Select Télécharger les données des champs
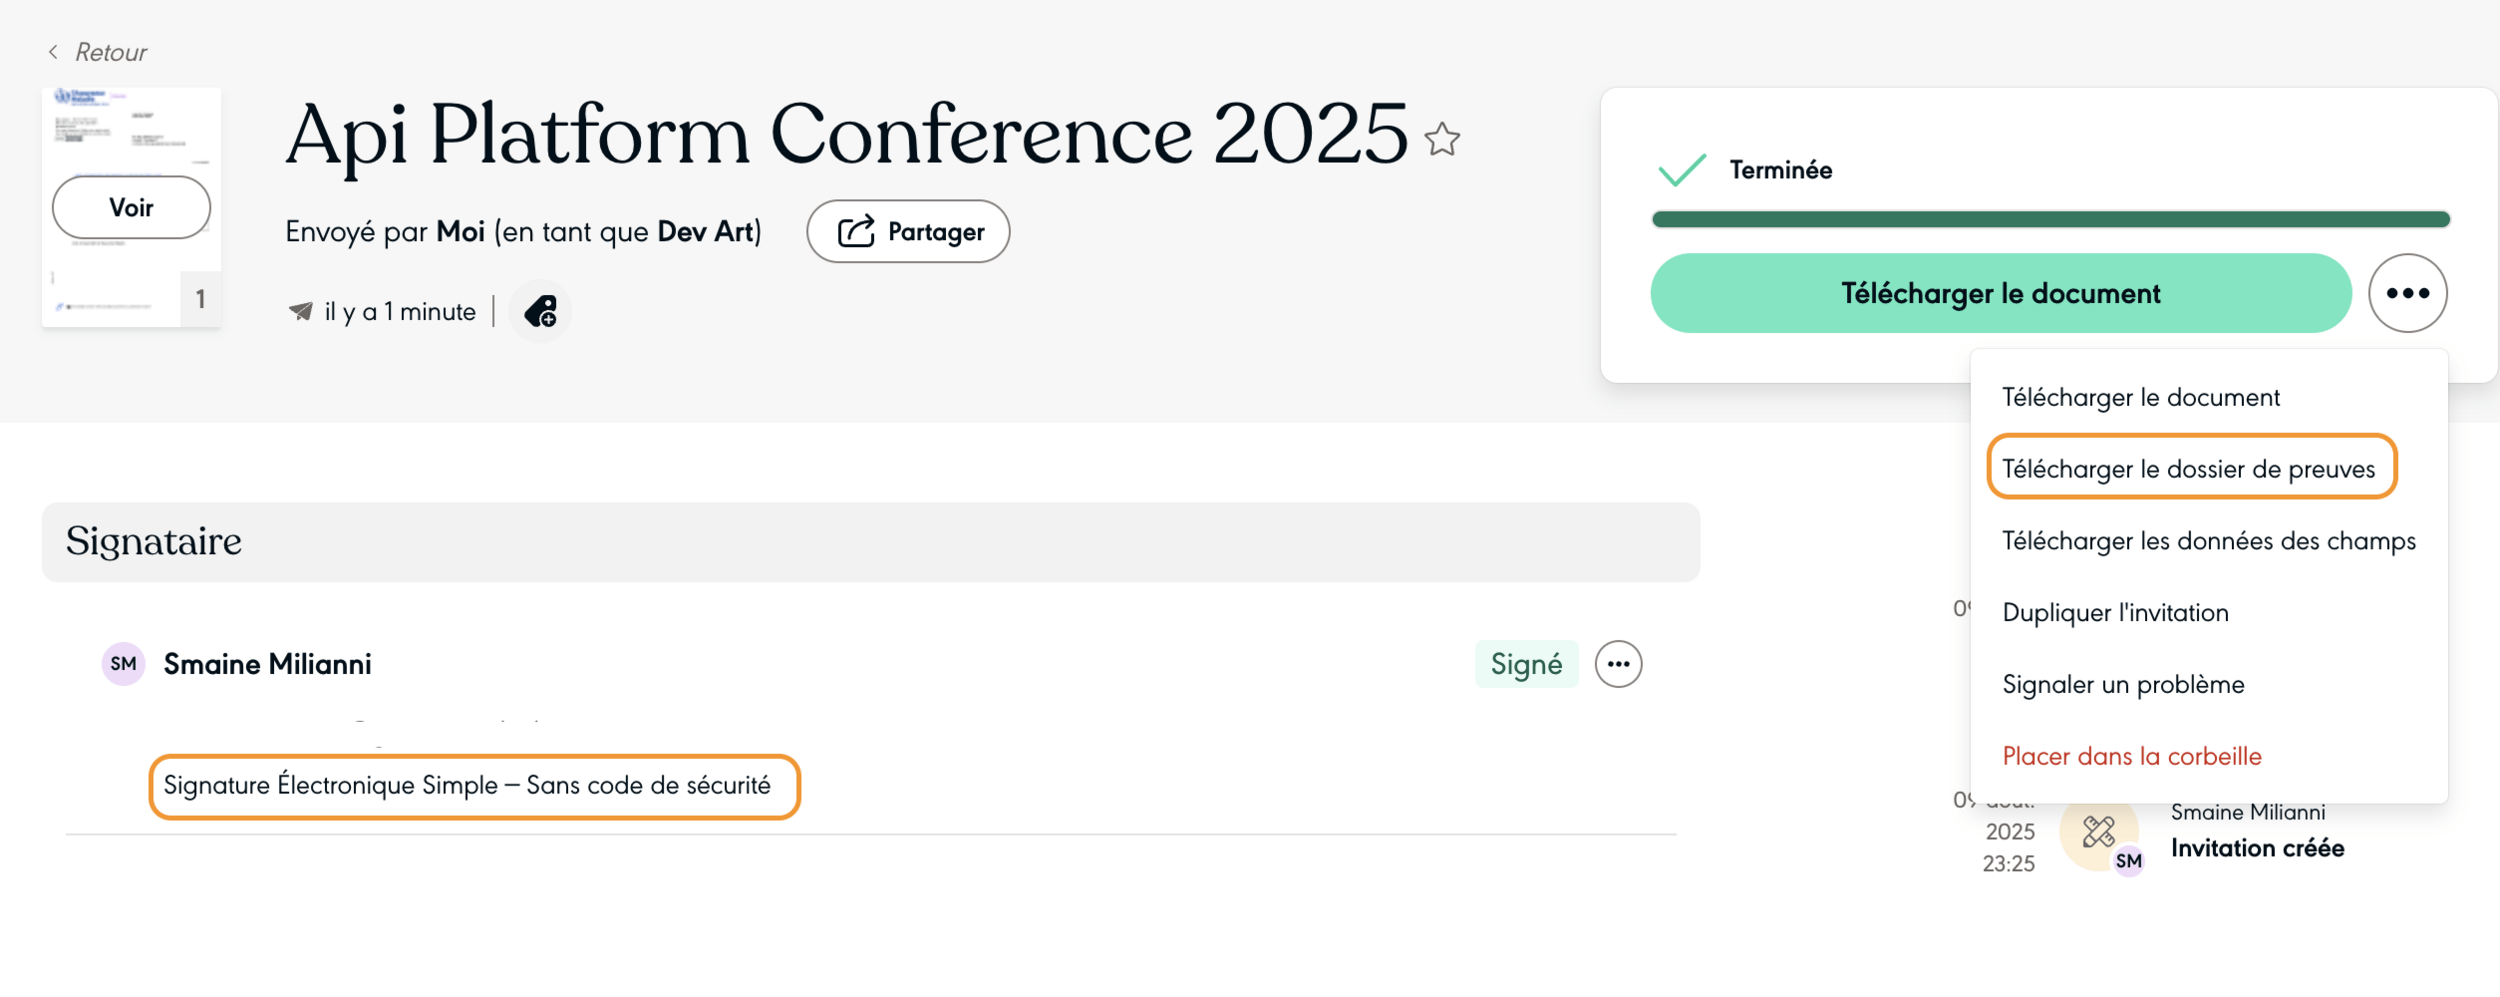The width and height of the screenshot is (2500, 997). click(2208, 541)
